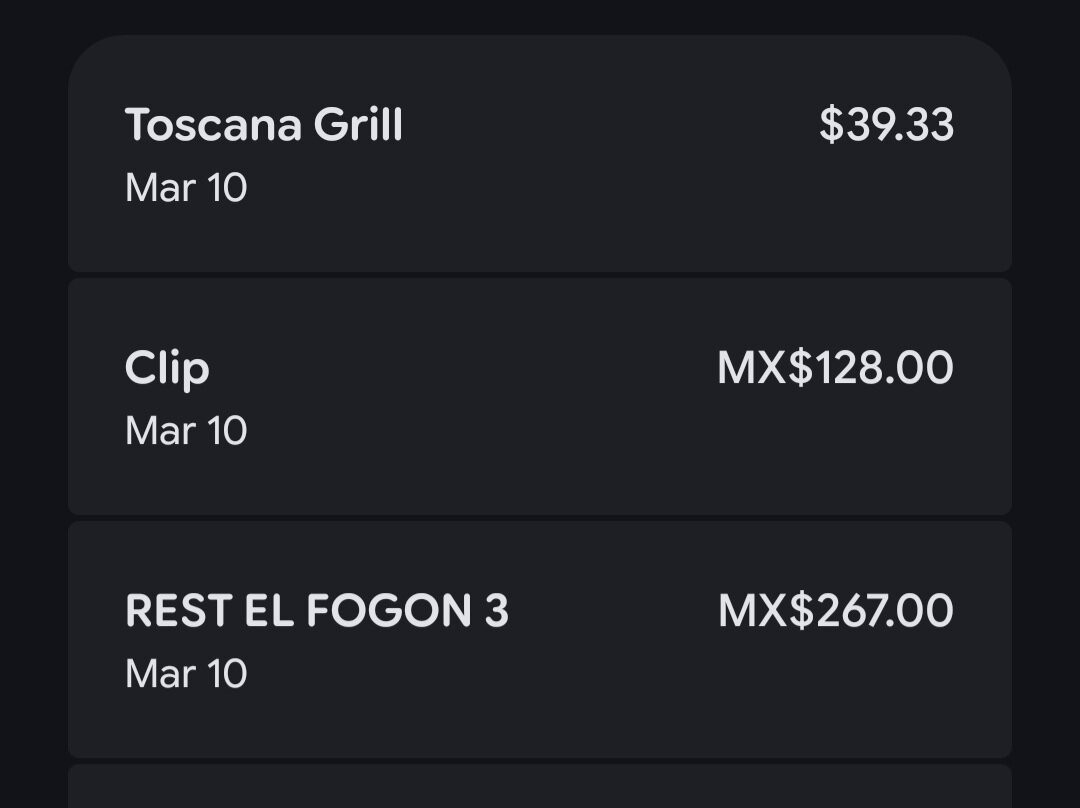Viewport: 1080px width, 808px height.
Task: Click the Clip merchant name
Action: pyautogui.click(x=167, y=369)
